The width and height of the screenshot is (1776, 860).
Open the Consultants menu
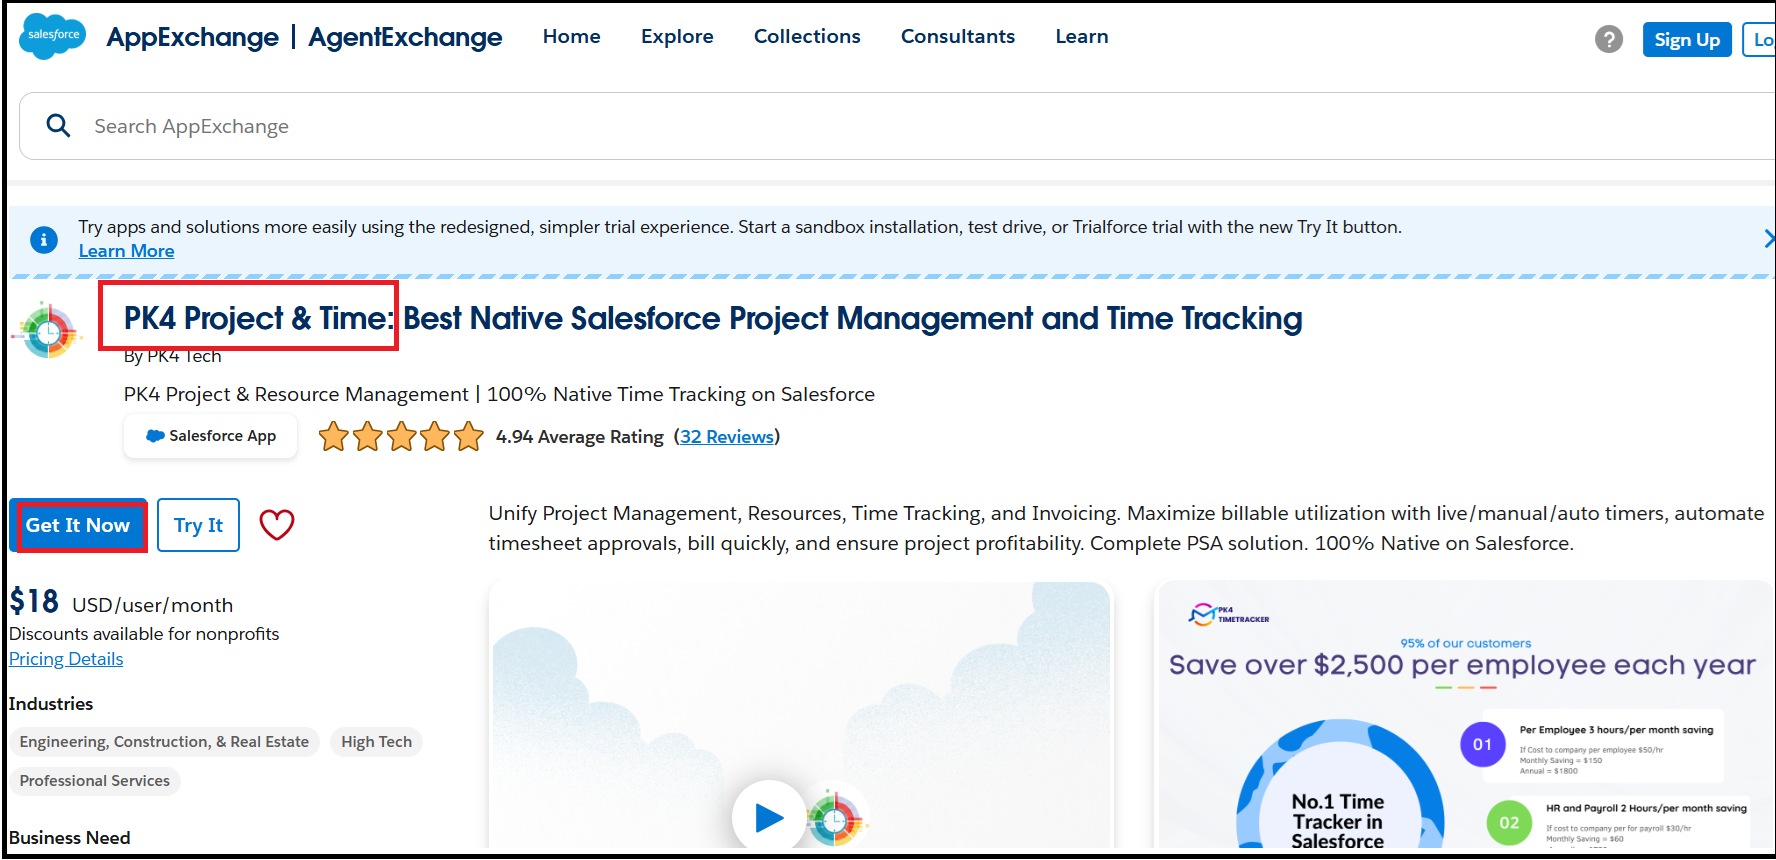pyautogui.click(x=958, y=36)
